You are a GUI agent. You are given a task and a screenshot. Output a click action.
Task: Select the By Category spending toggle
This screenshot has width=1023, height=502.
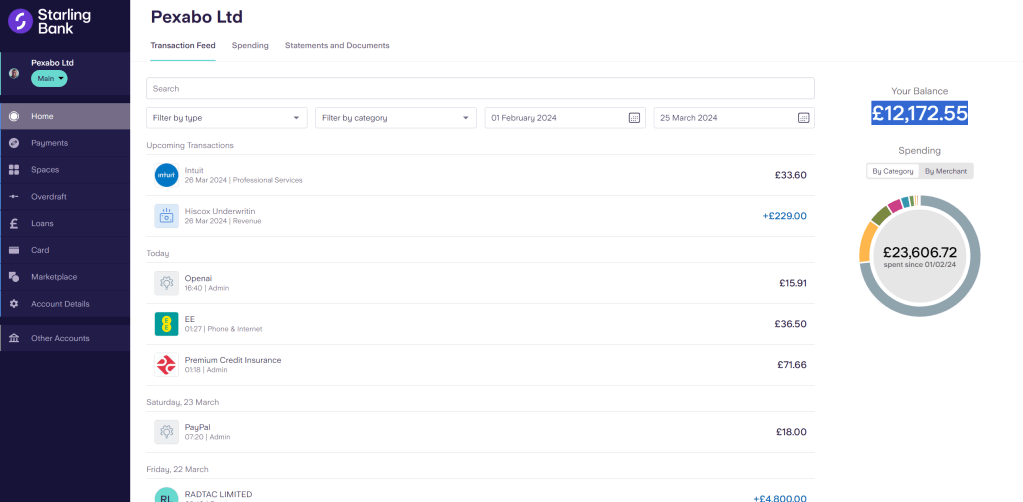893,171
